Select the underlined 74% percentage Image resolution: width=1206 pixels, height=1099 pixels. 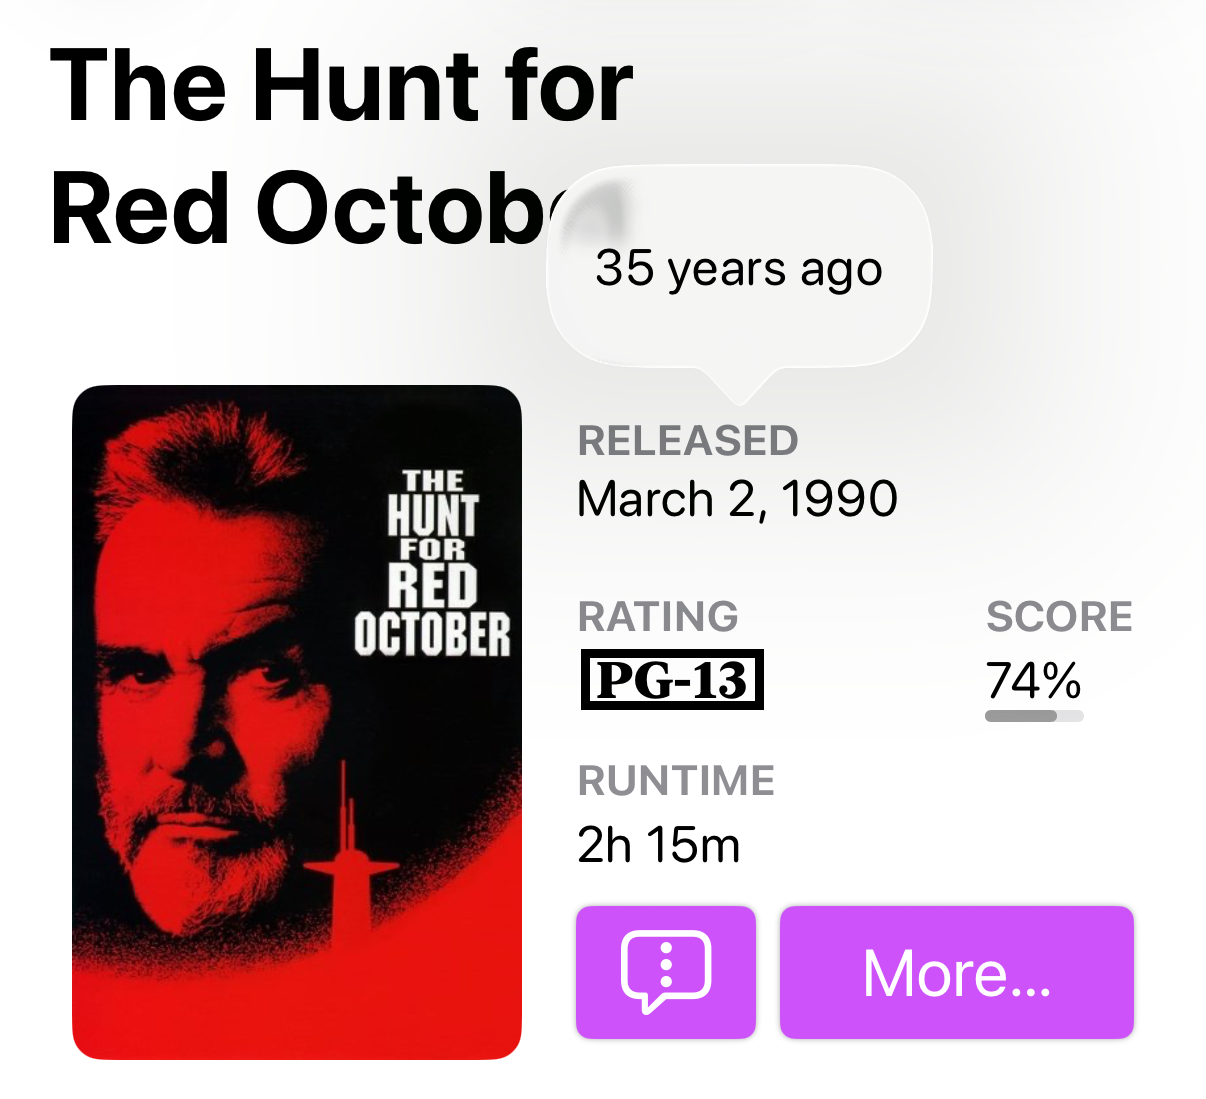coord(1032,682)
